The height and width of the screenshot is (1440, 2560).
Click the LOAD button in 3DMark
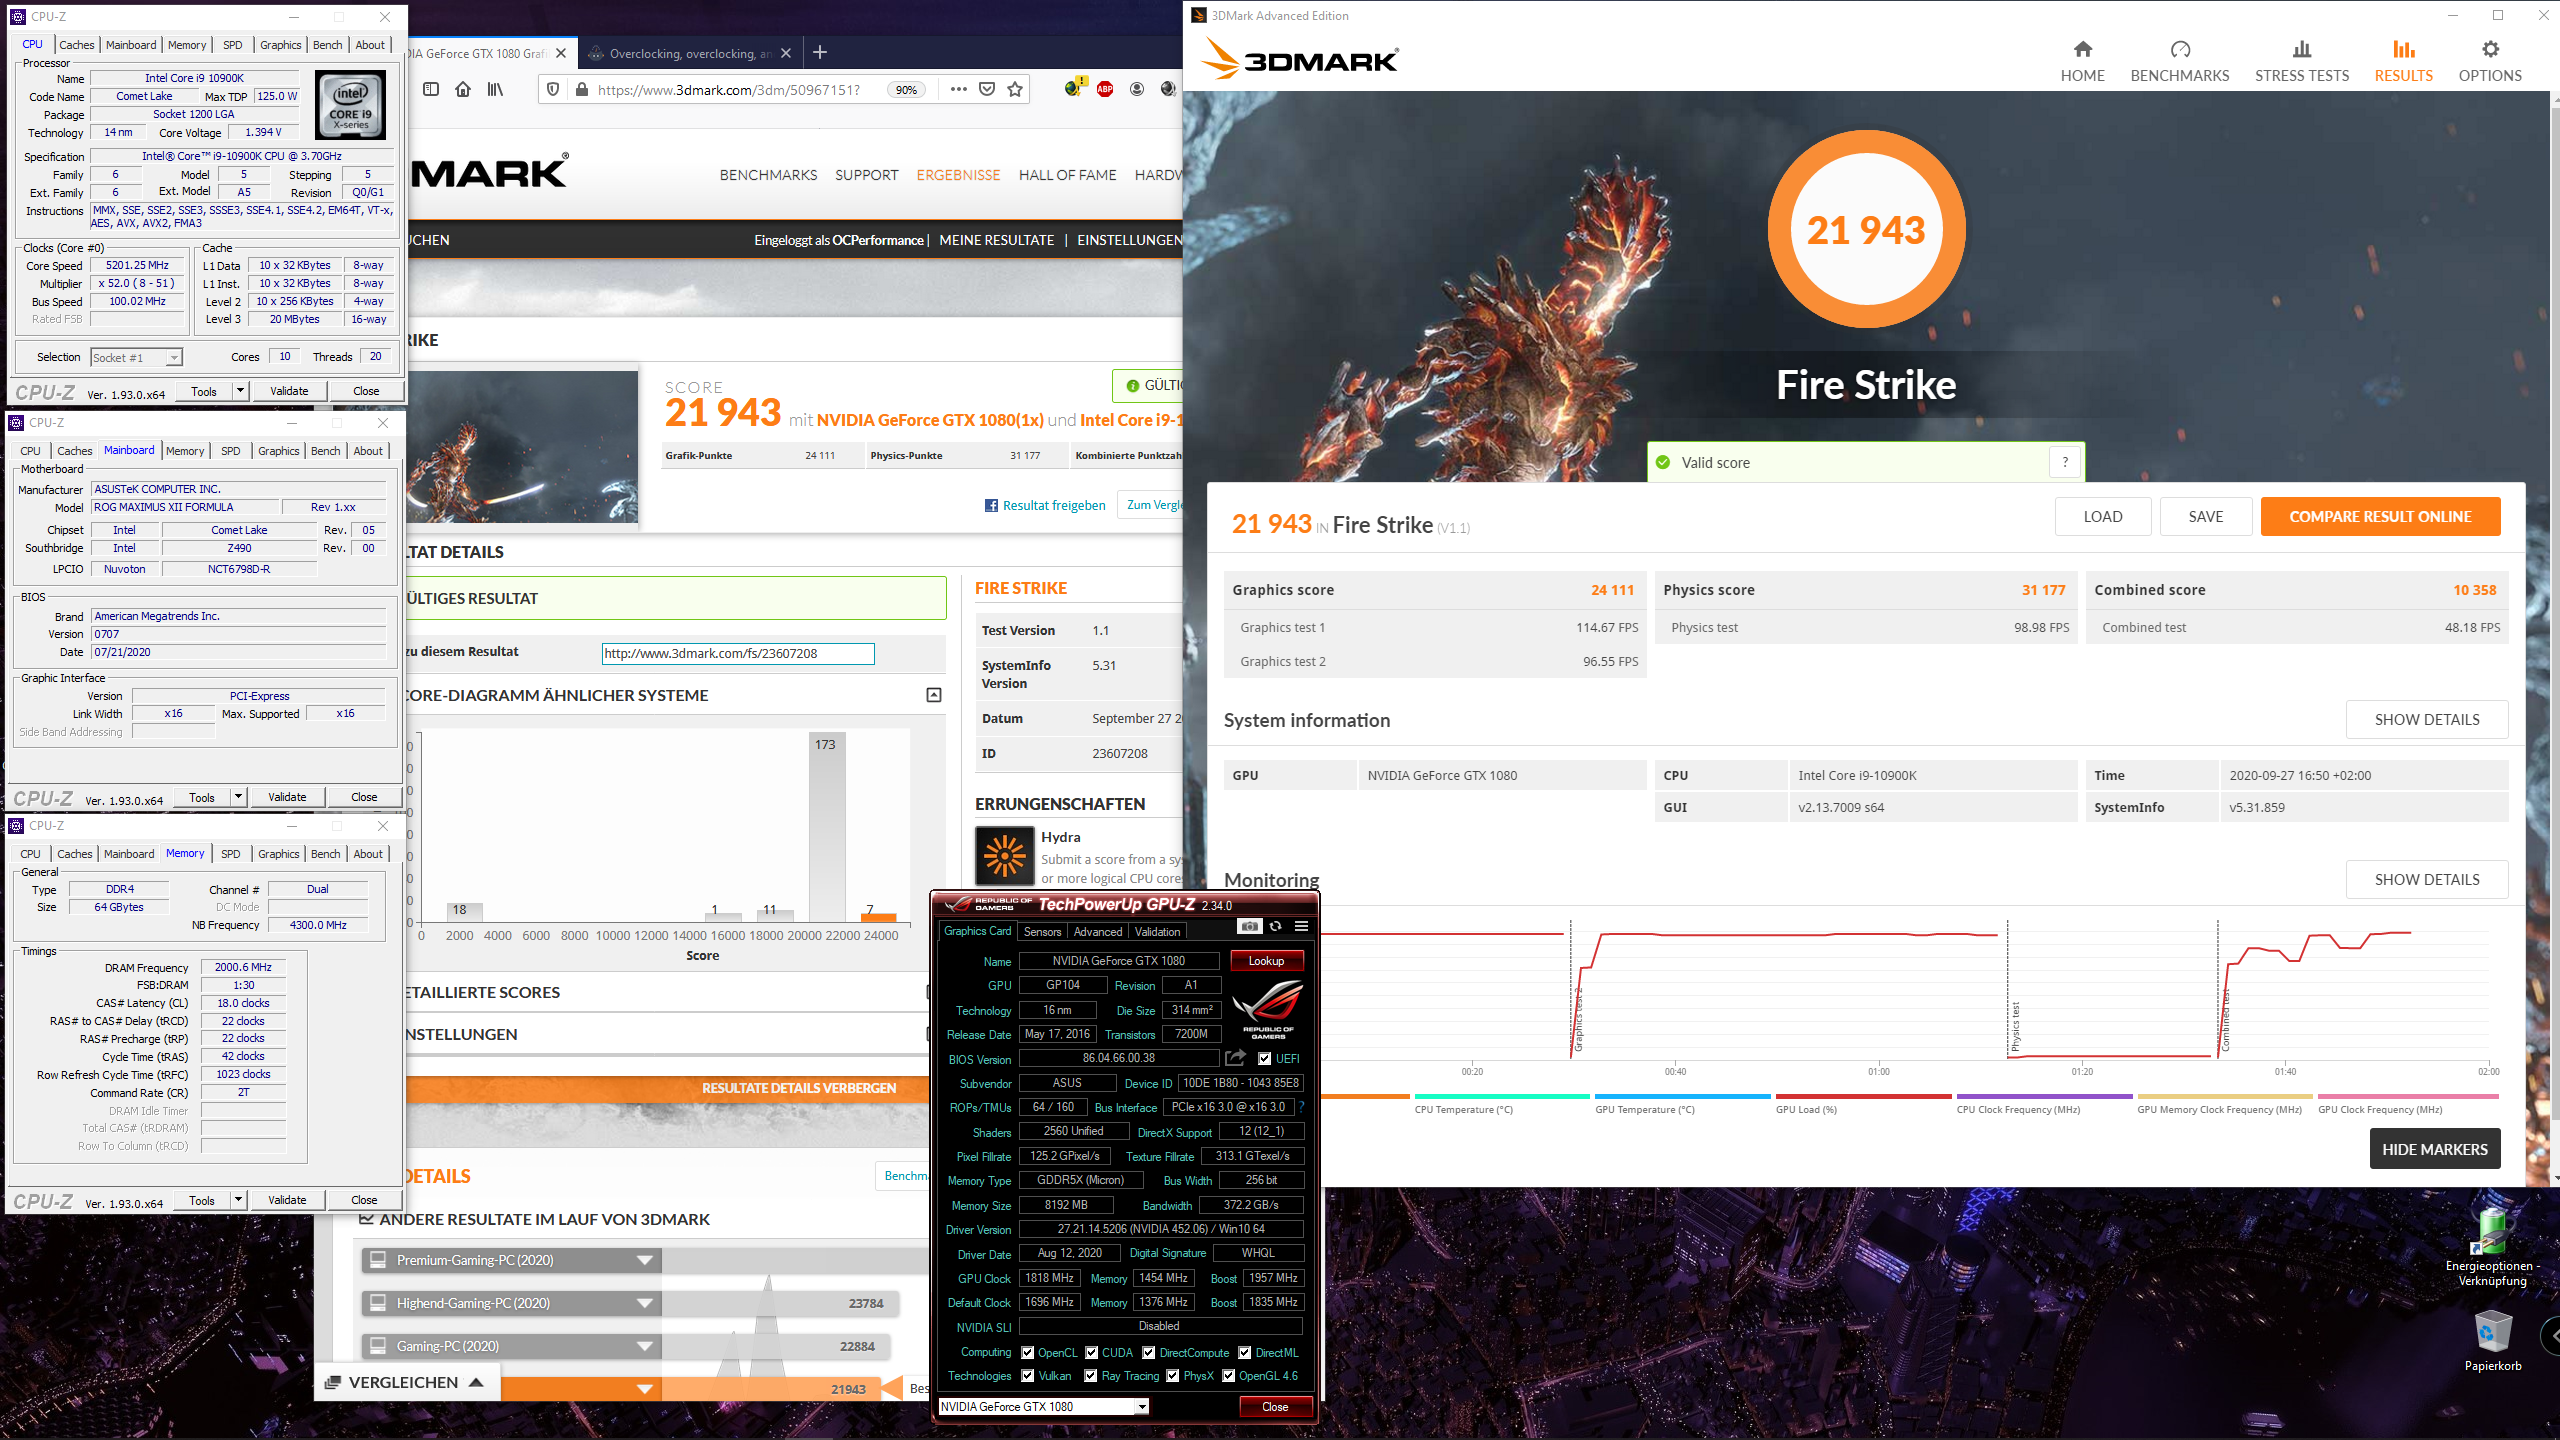coord(2102,516)
